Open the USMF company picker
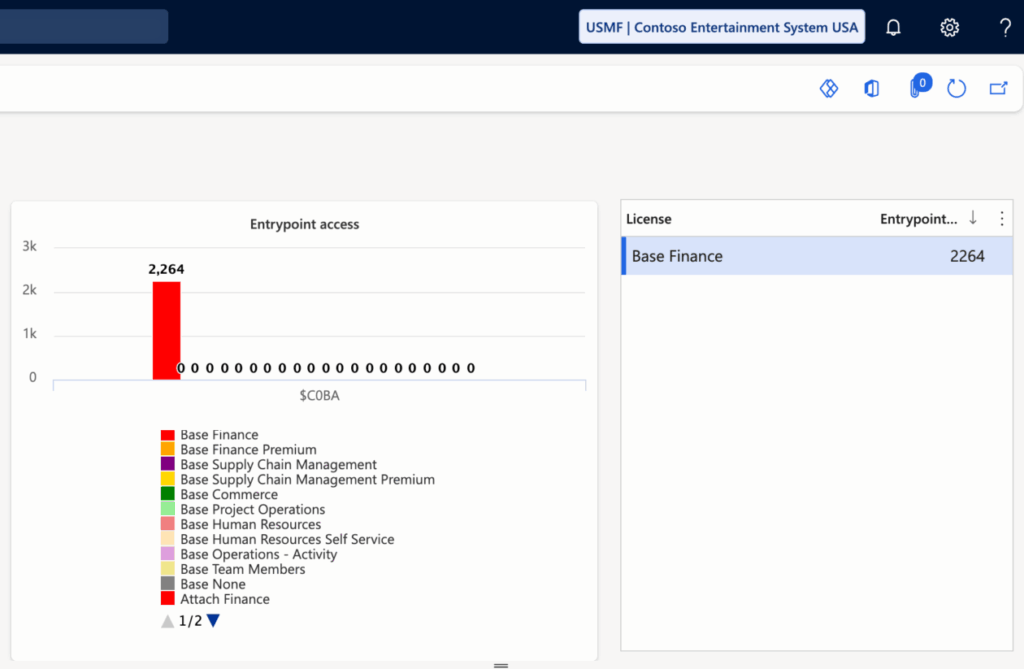Viewport: 1024px width, 669px height. (721, 27)
